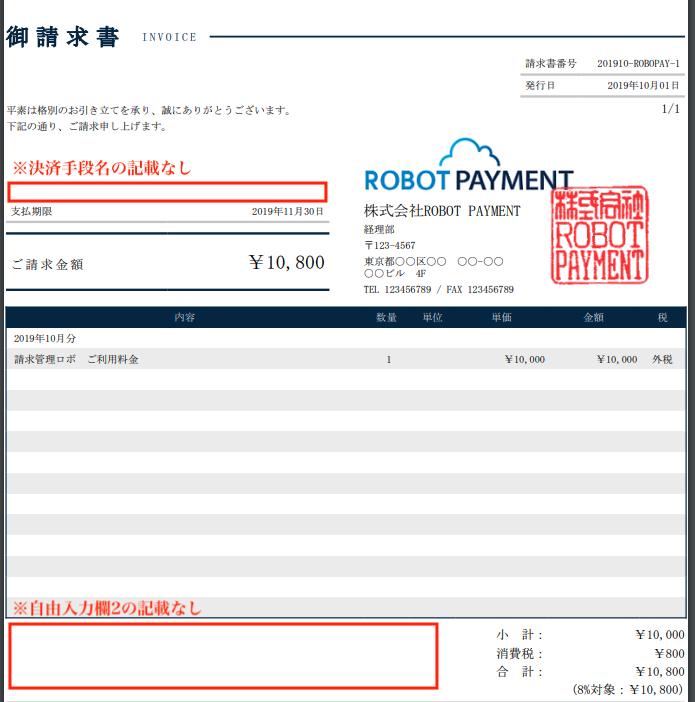The image size is (695, 702).
Task: Click the TEL 123456789 / FAX line
Action: [439, 290]
